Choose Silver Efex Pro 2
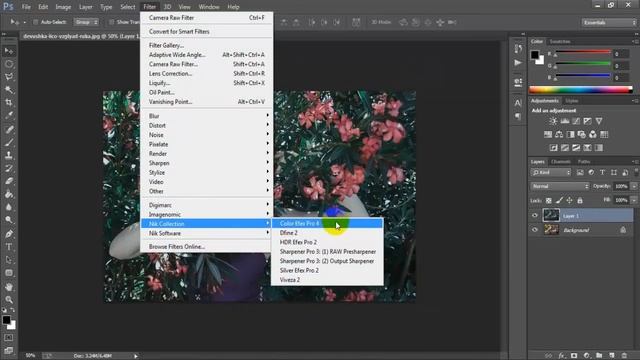640x360 pixels. pyautogui.click(x=327, y=270)
